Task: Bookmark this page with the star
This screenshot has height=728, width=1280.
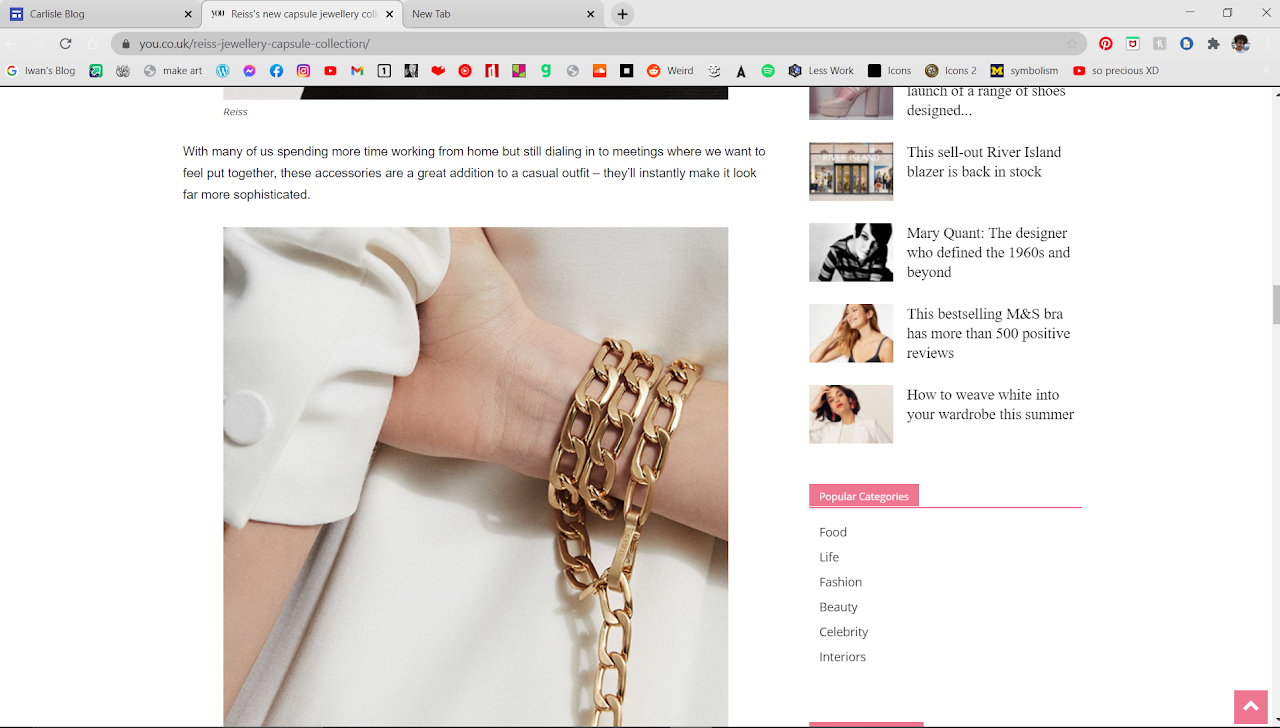Action: tap(1072, 44)
